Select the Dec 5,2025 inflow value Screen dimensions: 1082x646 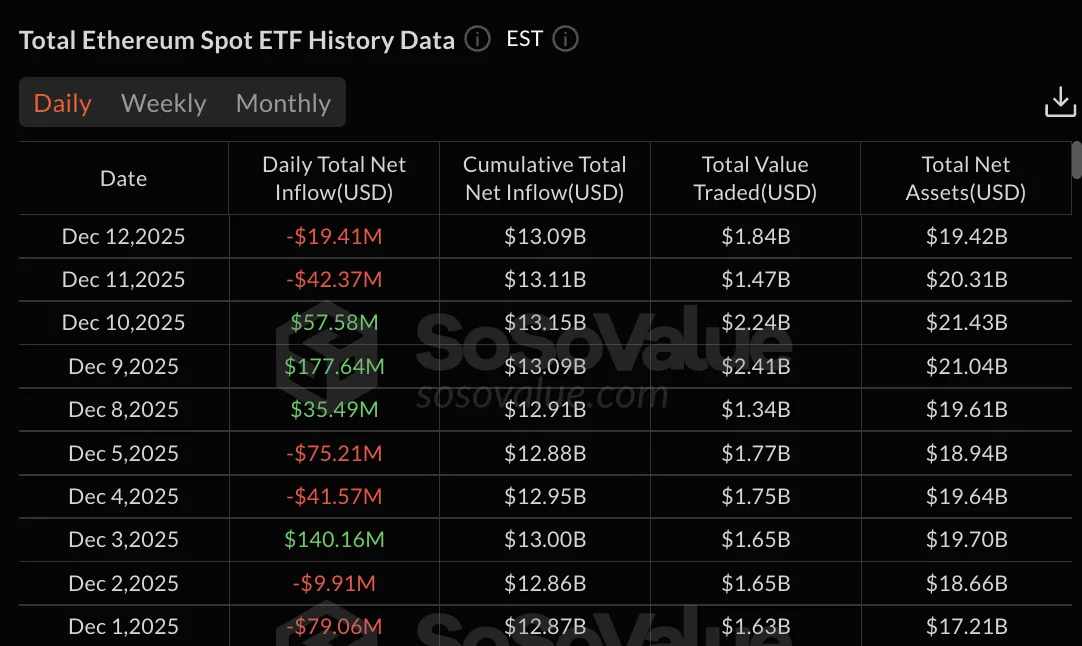[334, 453]
